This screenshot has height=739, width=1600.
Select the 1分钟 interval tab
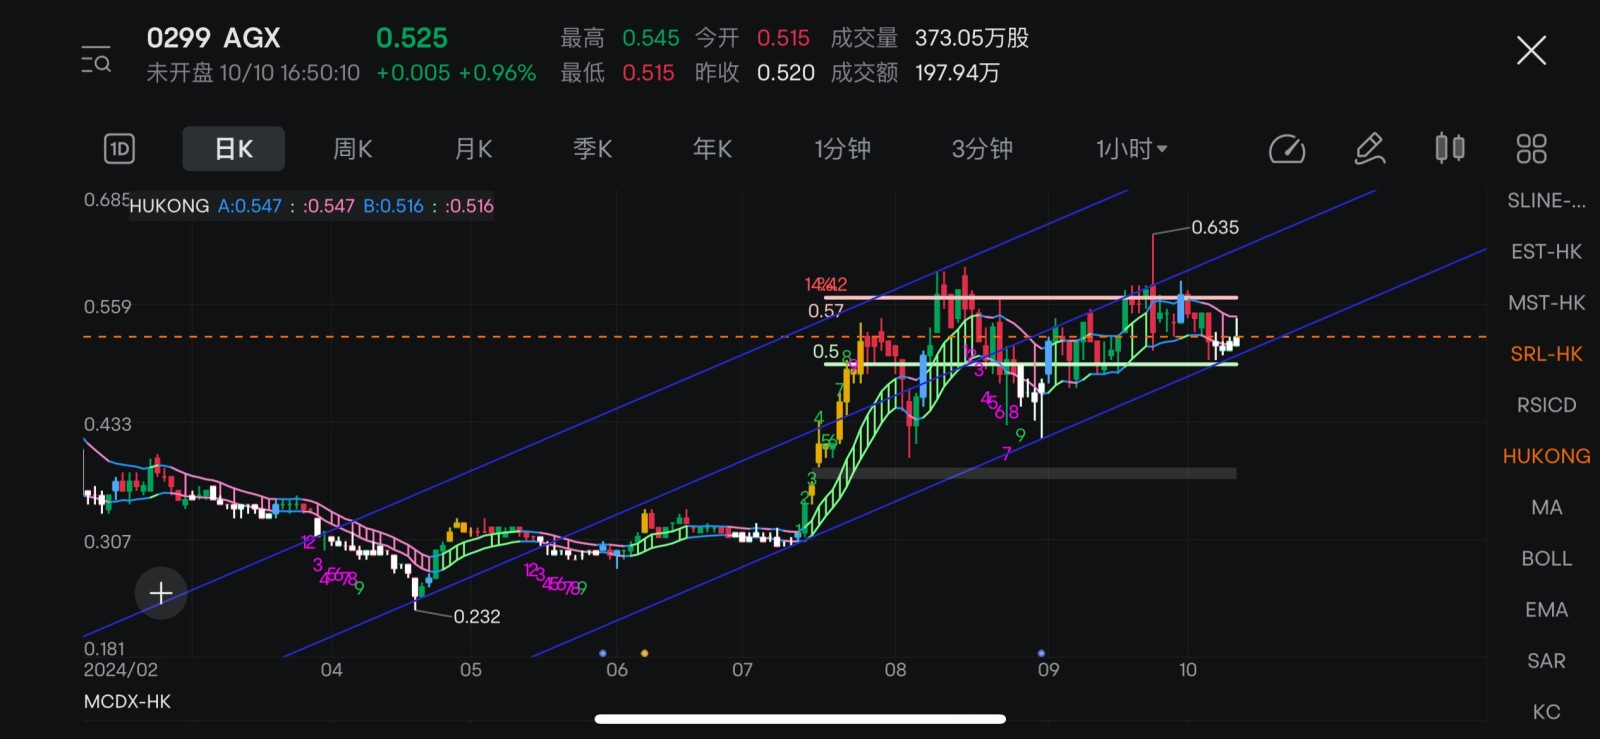coord(843,149)
